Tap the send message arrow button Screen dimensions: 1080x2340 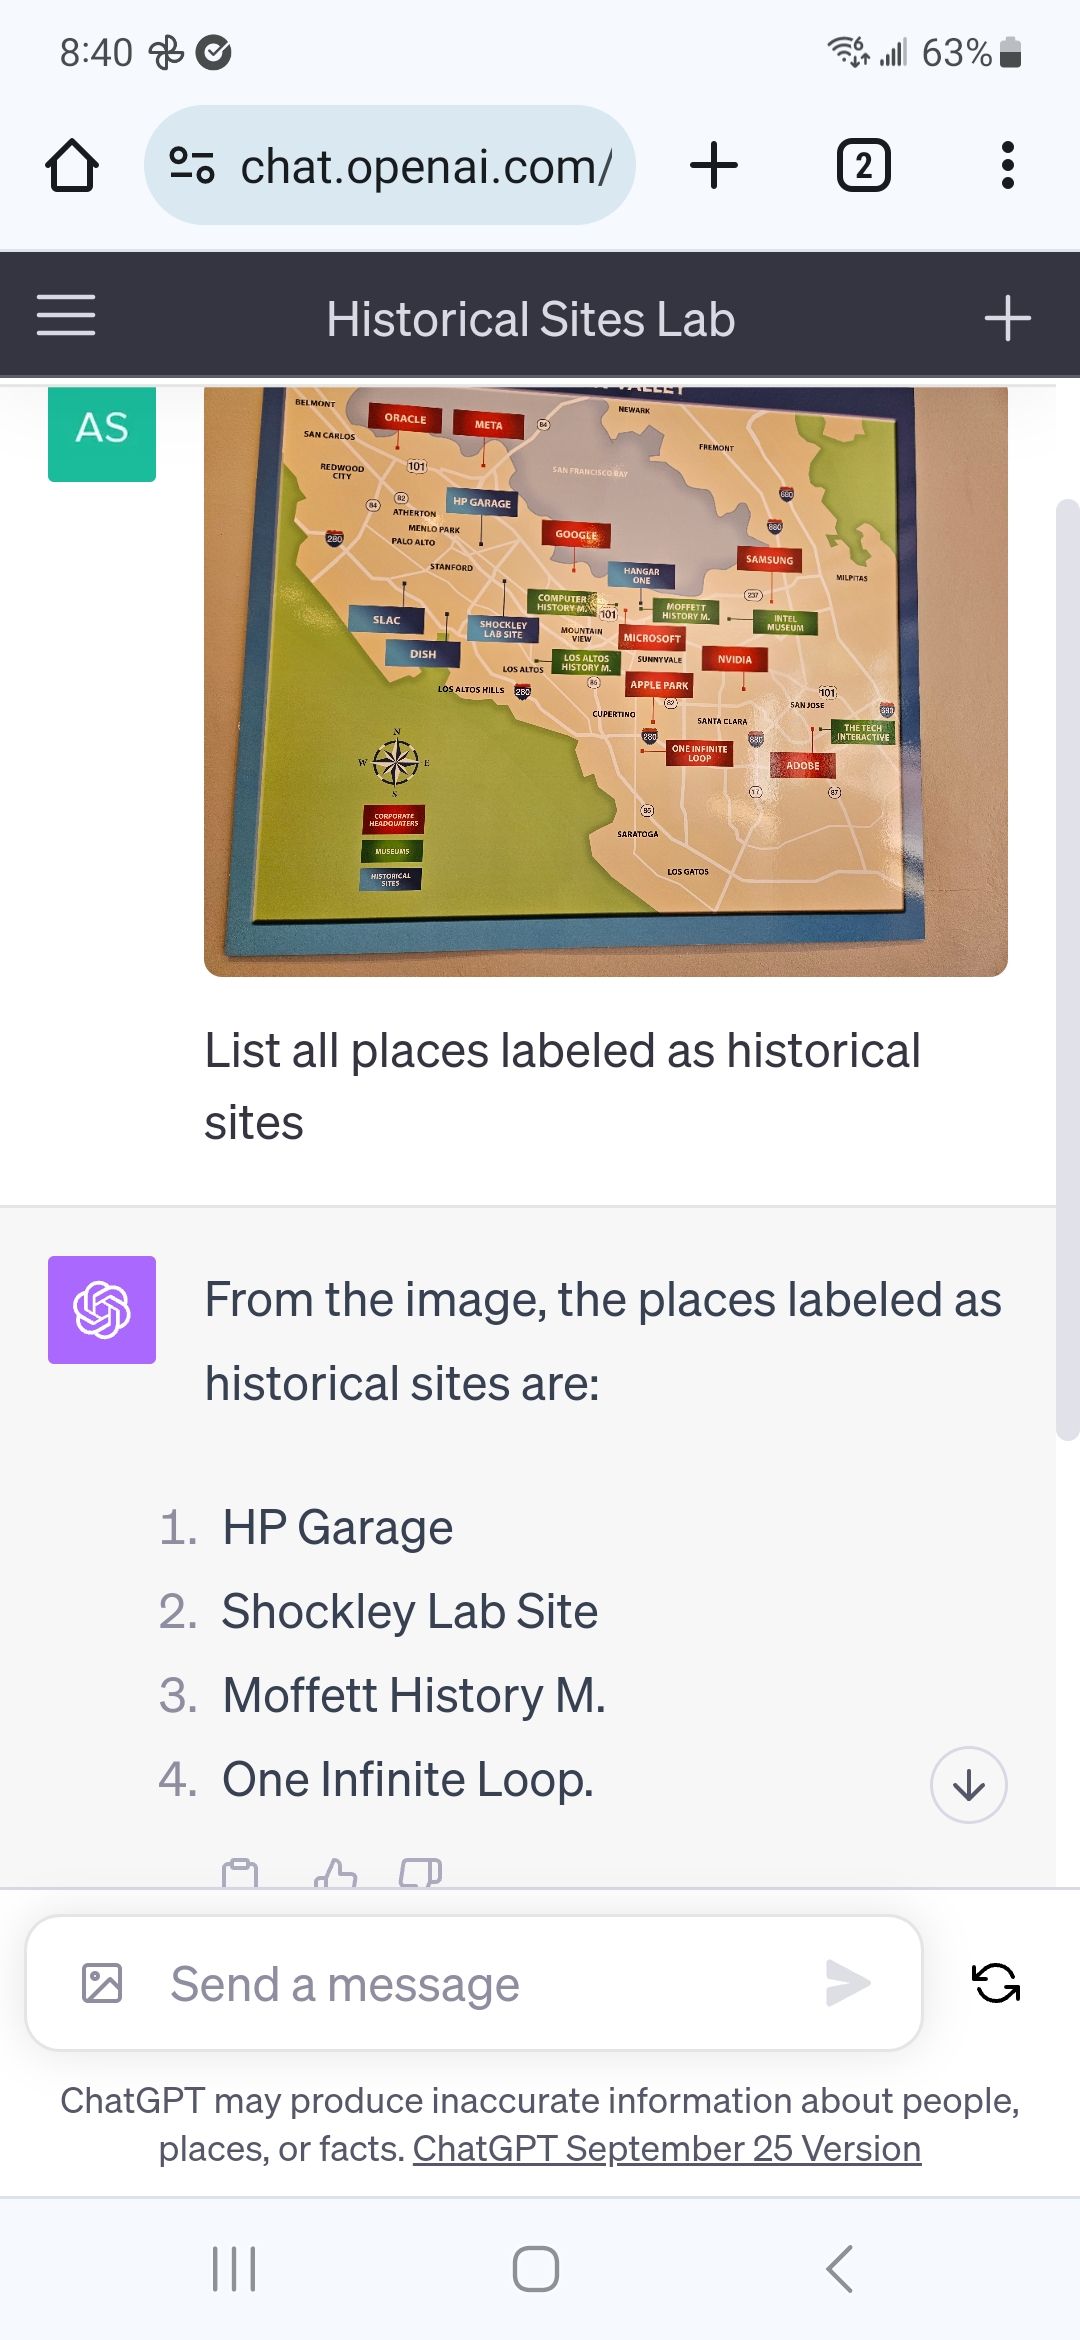848,1983
